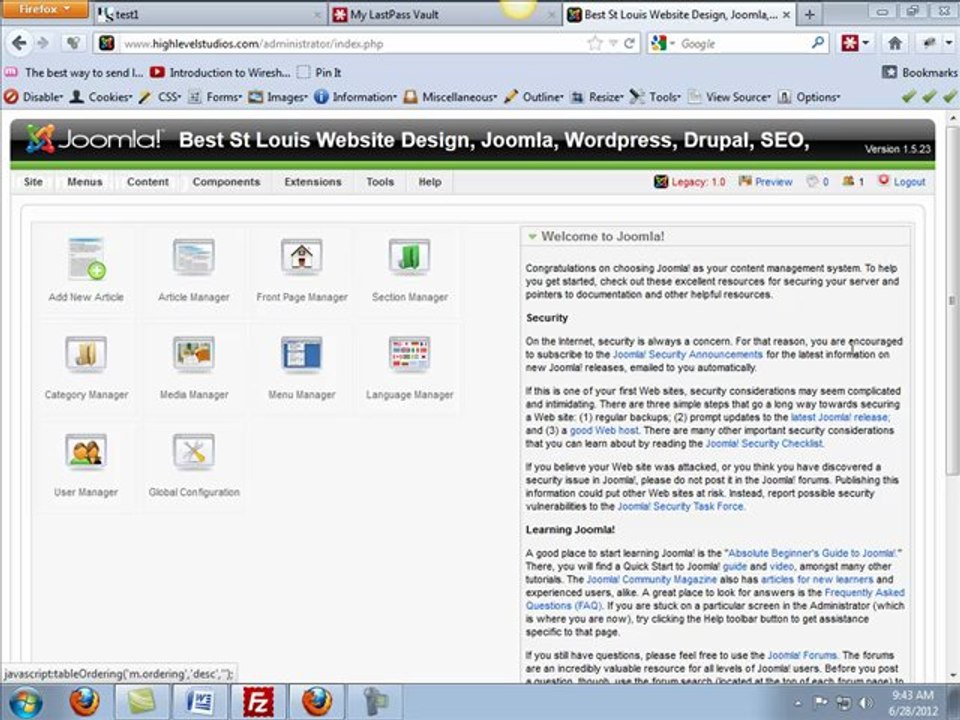Image resolution: width=960 pixels, height=720 pixels.
Task: Open the Tools dropdown in developer toolbar
Action: pos(655,97)
